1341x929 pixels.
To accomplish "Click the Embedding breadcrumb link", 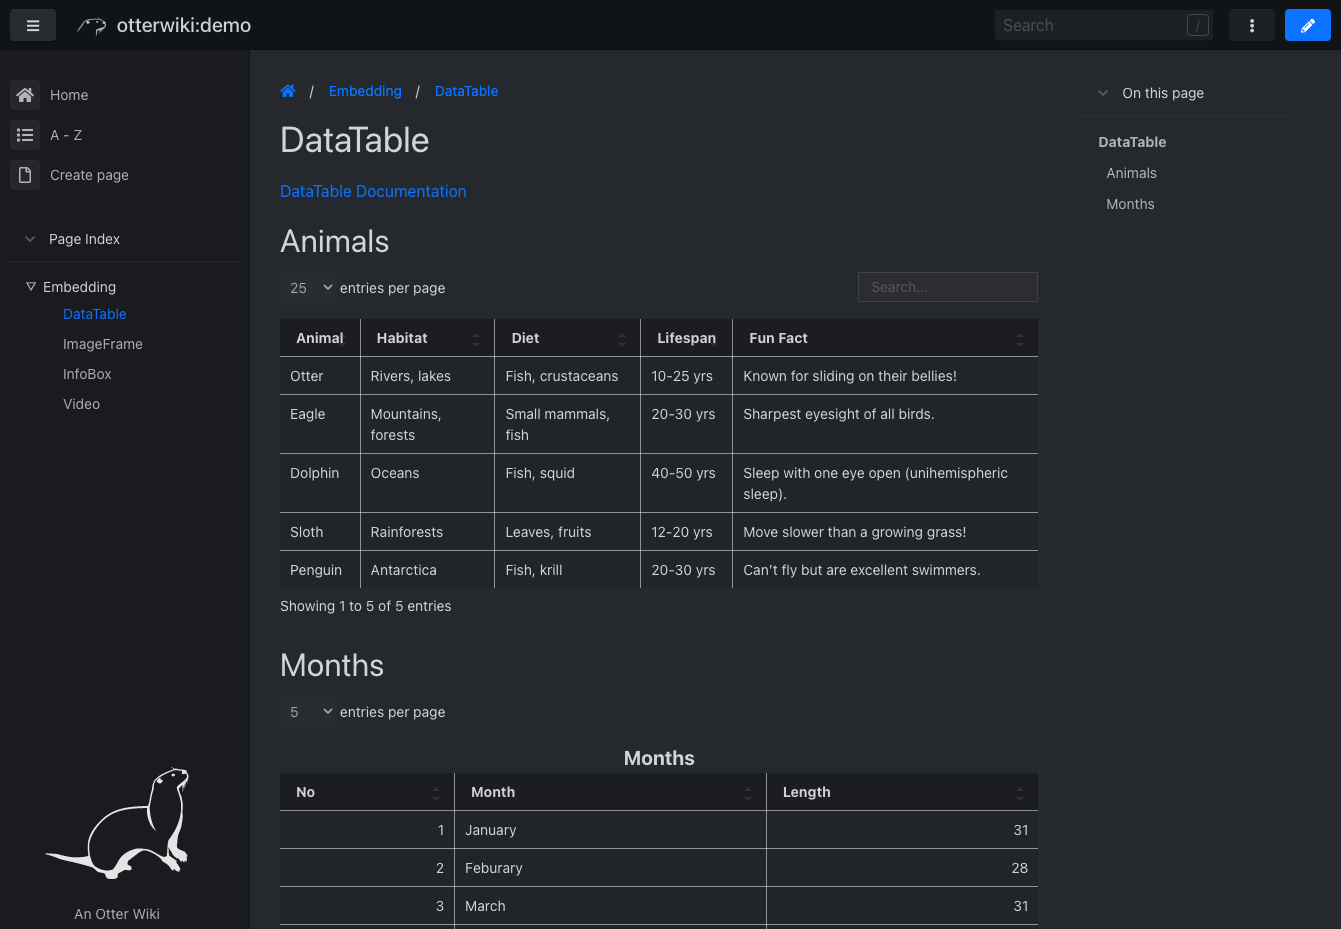I will (x=365, y=91).
